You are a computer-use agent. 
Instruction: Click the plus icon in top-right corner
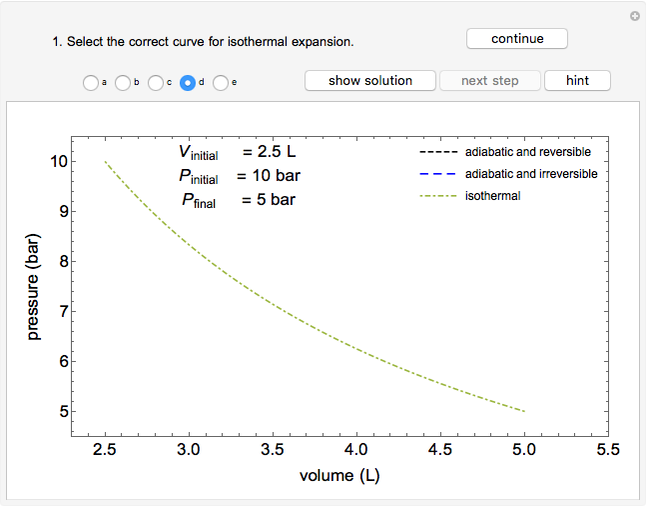[634, 16]
